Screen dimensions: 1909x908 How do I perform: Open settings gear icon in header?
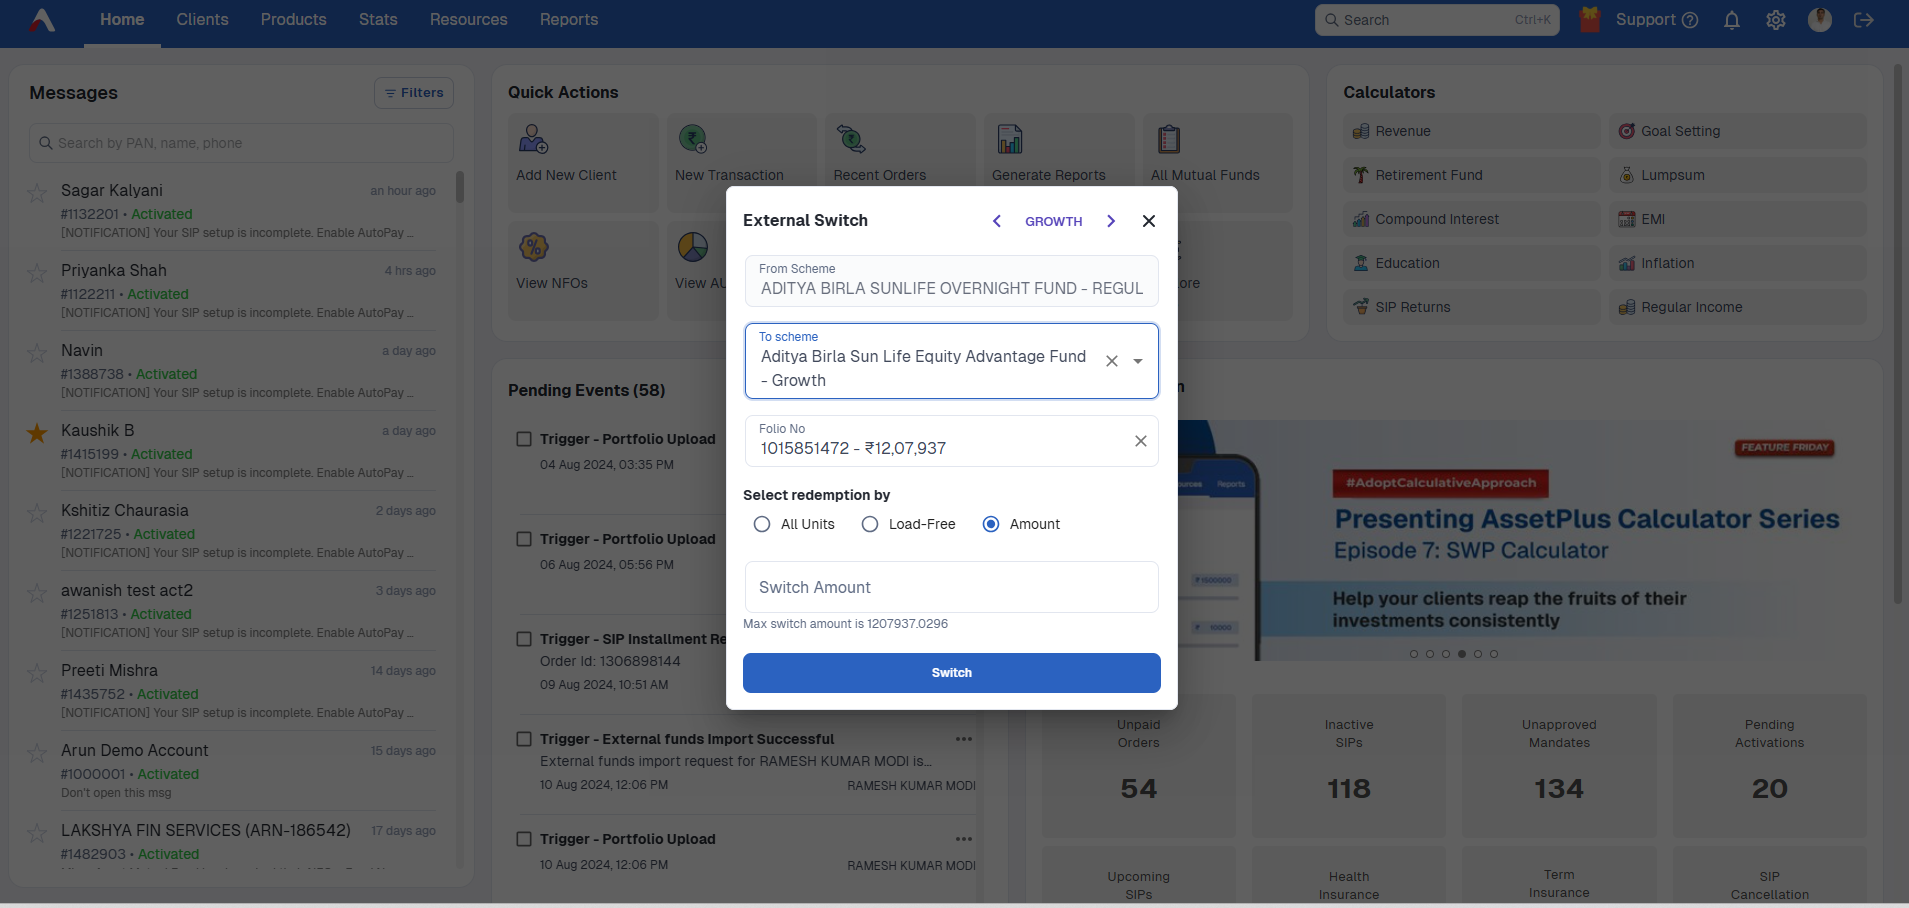tap(1776, 20)
